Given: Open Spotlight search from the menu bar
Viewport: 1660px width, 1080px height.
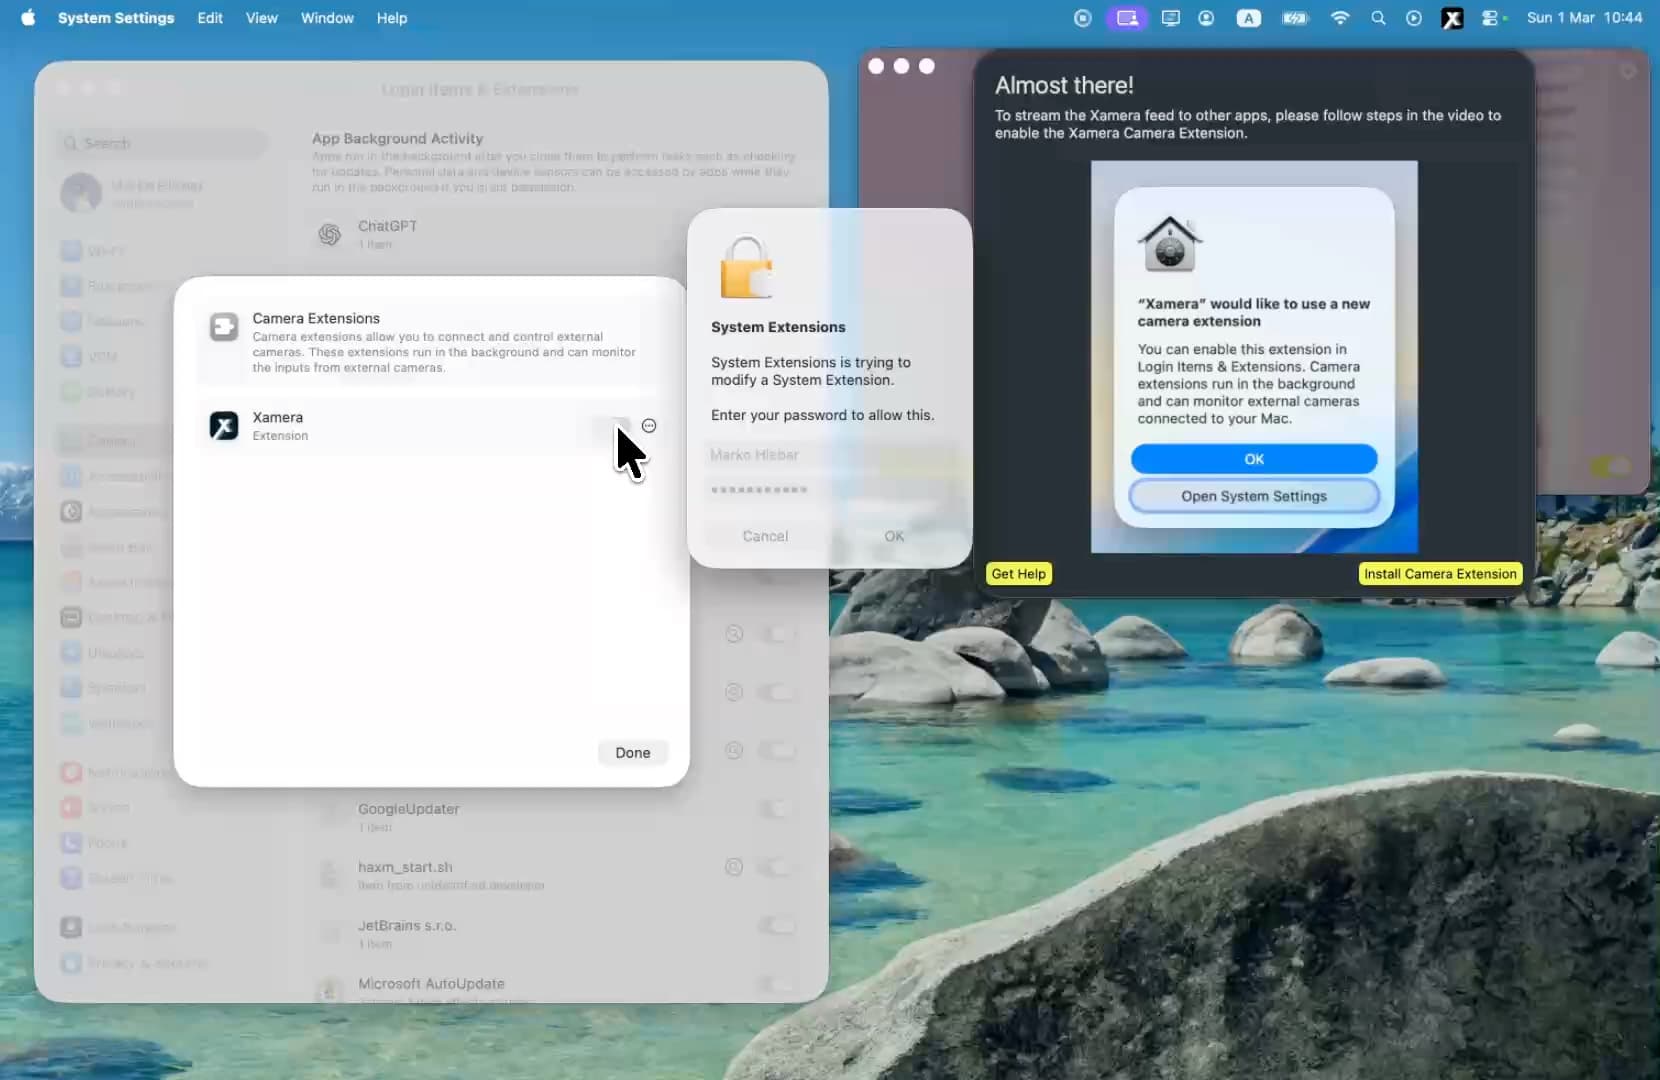Looking at the screenshot, I should [x=1378, y=18].
